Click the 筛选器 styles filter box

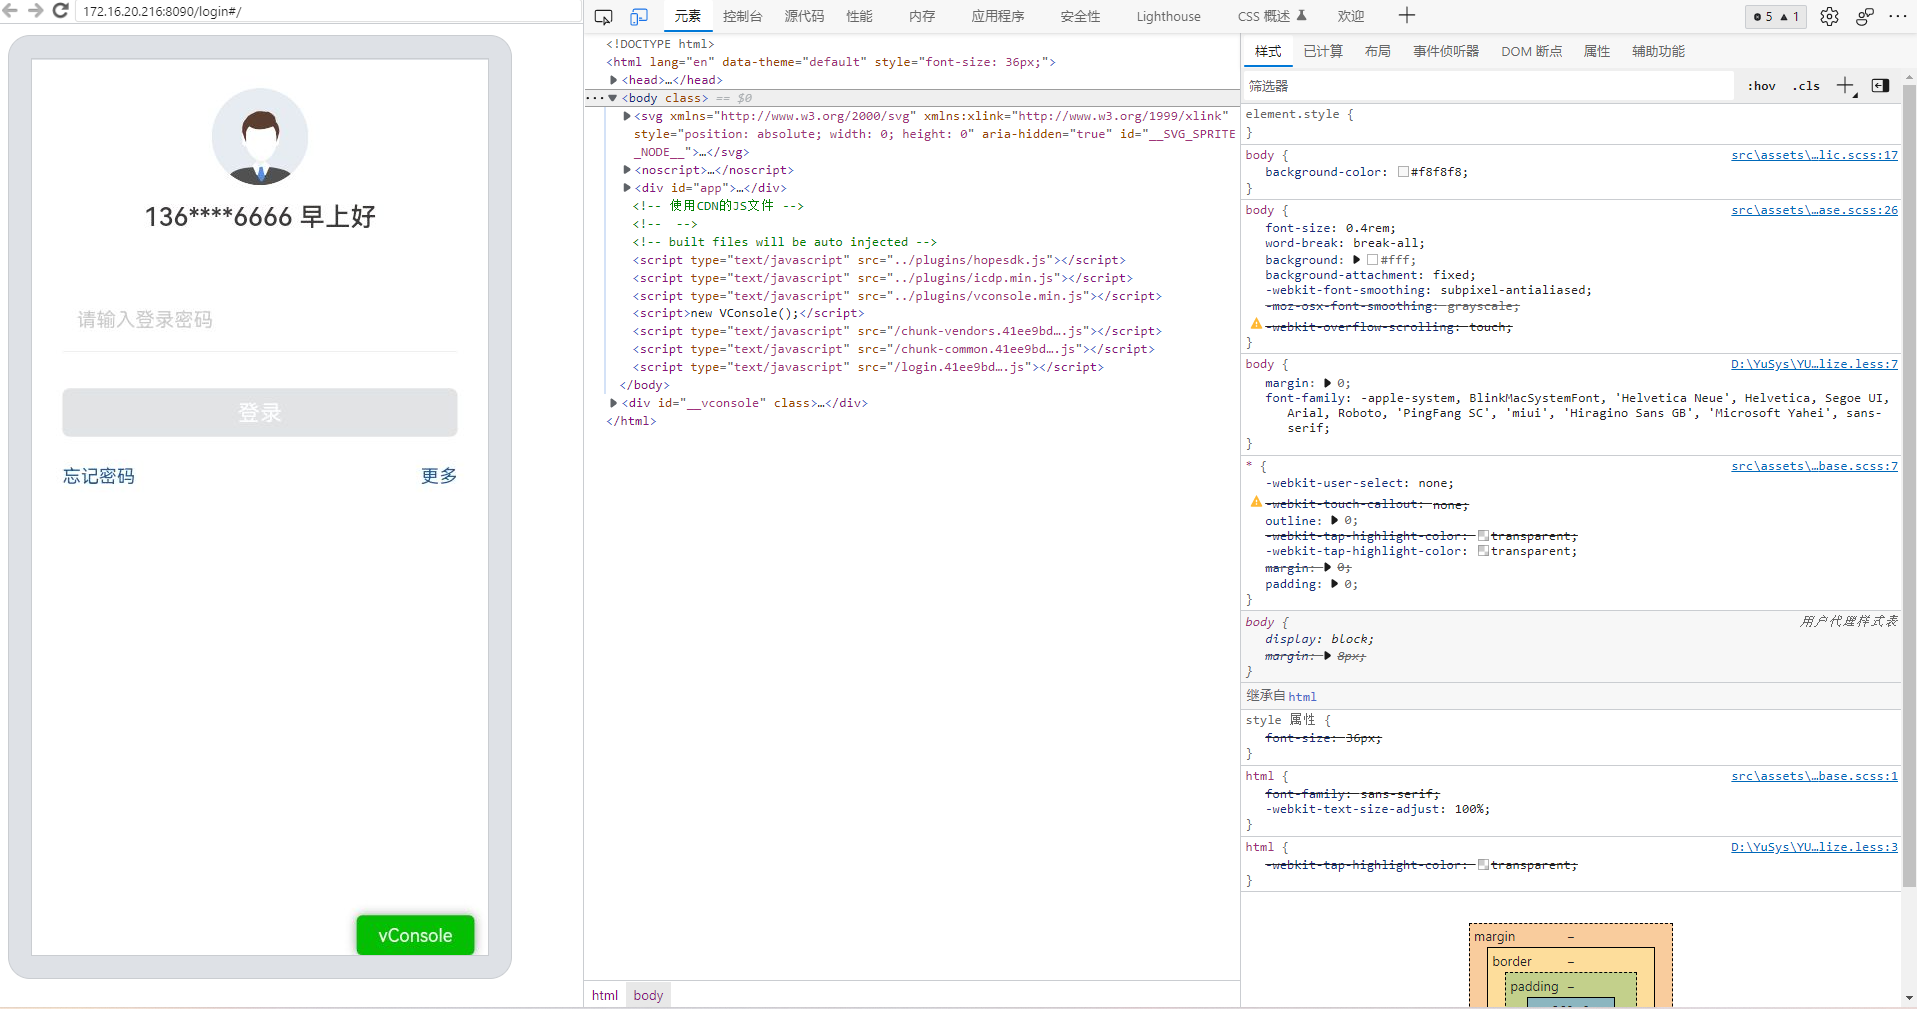tap(1488, 86)
